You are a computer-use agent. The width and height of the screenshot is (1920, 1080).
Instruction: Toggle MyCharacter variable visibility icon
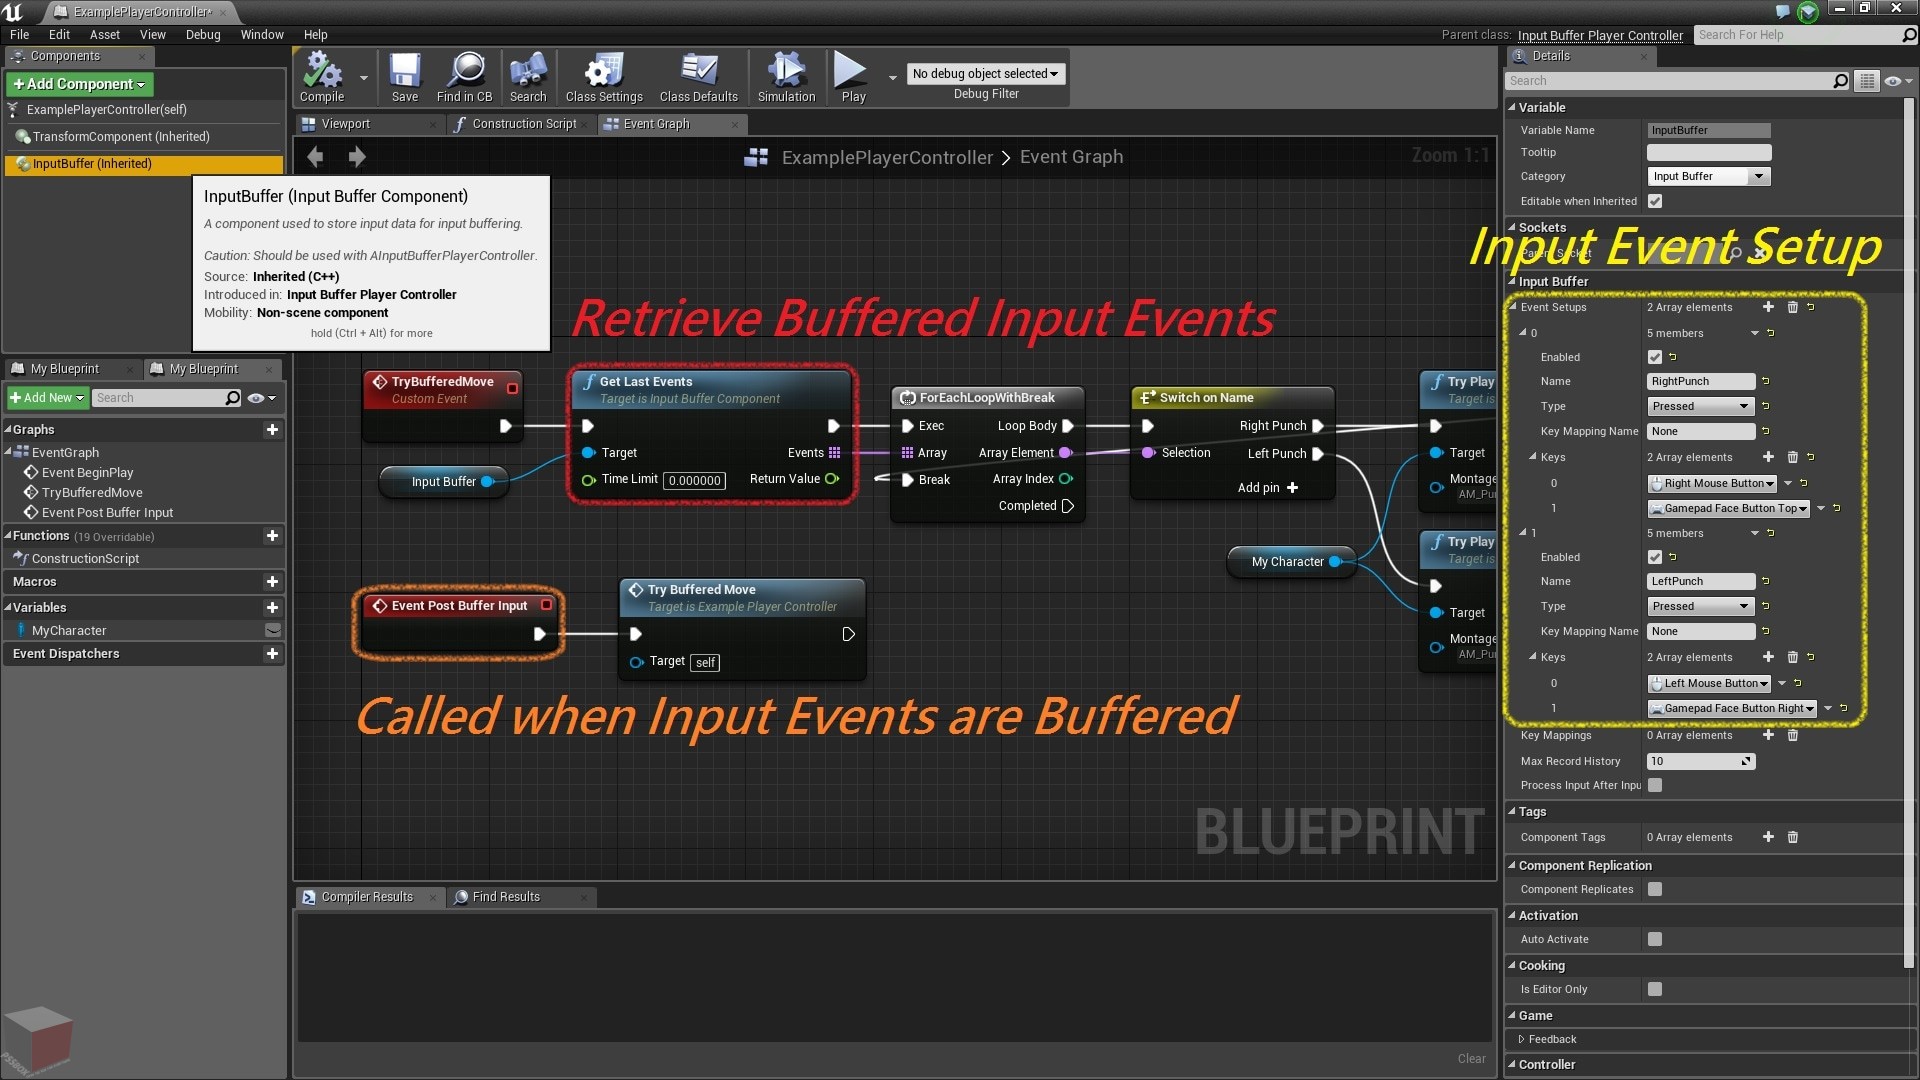coord(272,631)
